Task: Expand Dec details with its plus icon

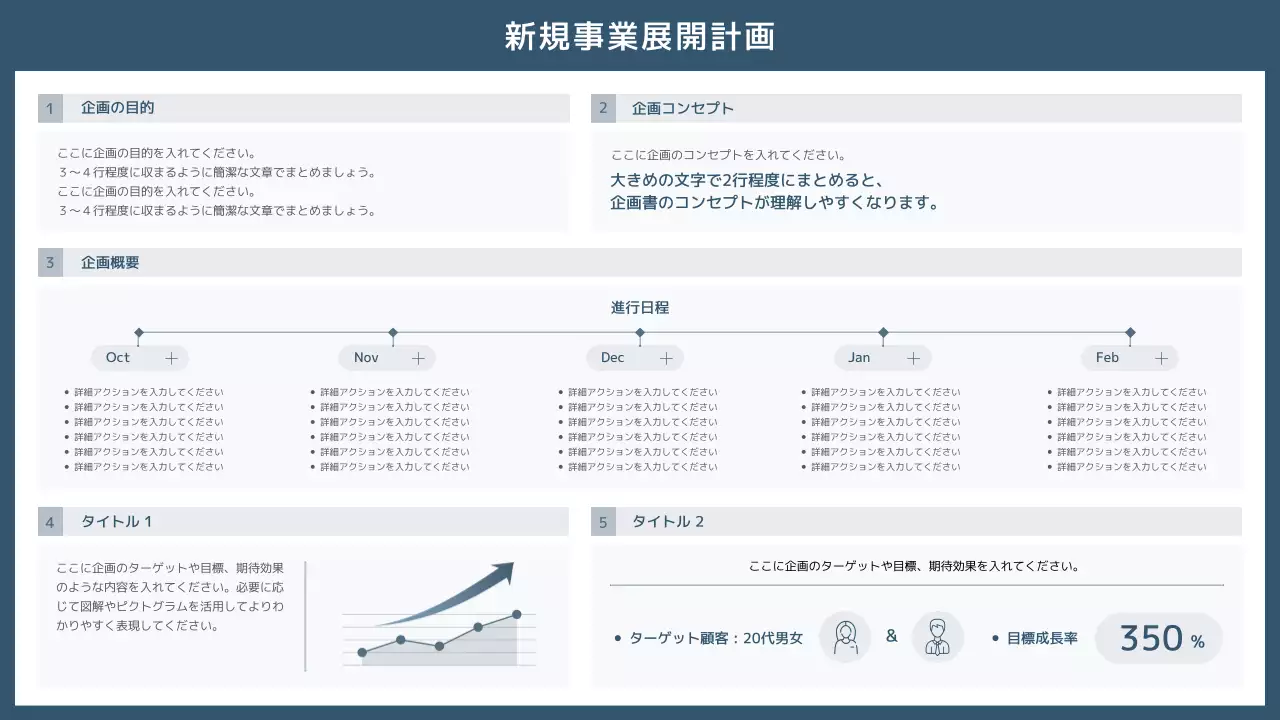Action: point(665,357)
